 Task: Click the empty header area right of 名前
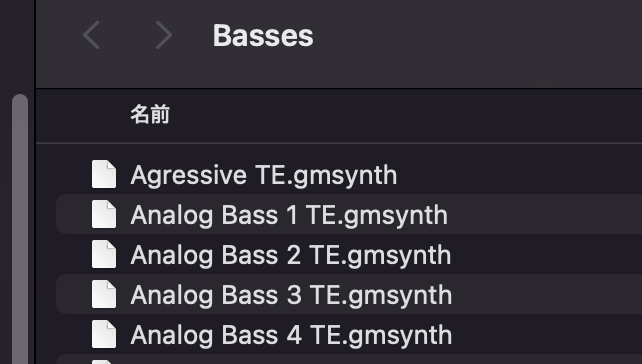click(x=405, y=114)
